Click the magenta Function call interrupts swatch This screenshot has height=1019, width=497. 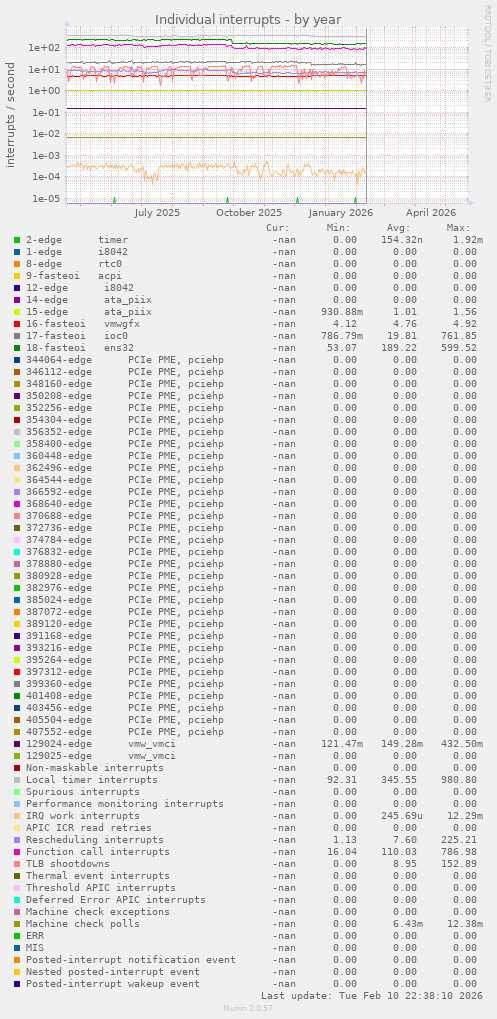click(17, 851)
